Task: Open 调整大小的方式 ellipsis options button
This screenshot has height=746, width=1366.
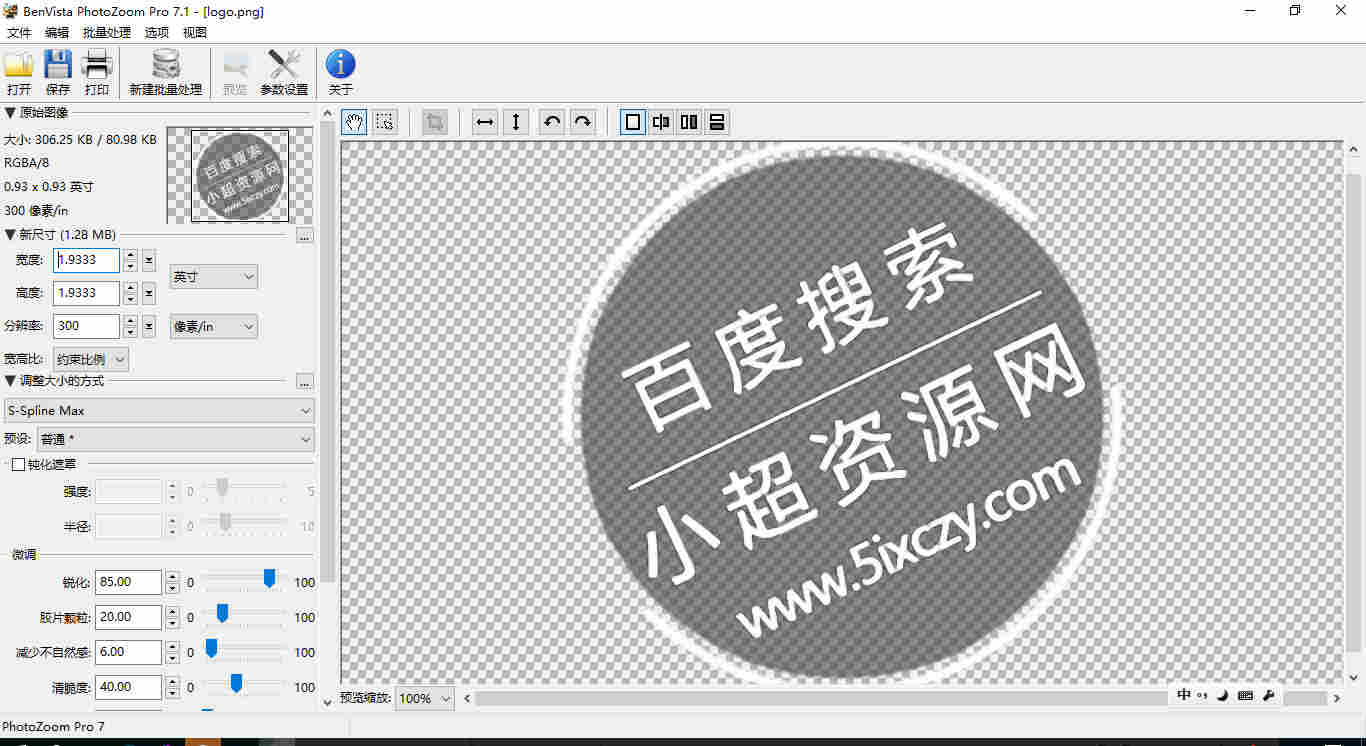Action: [305, 382]
